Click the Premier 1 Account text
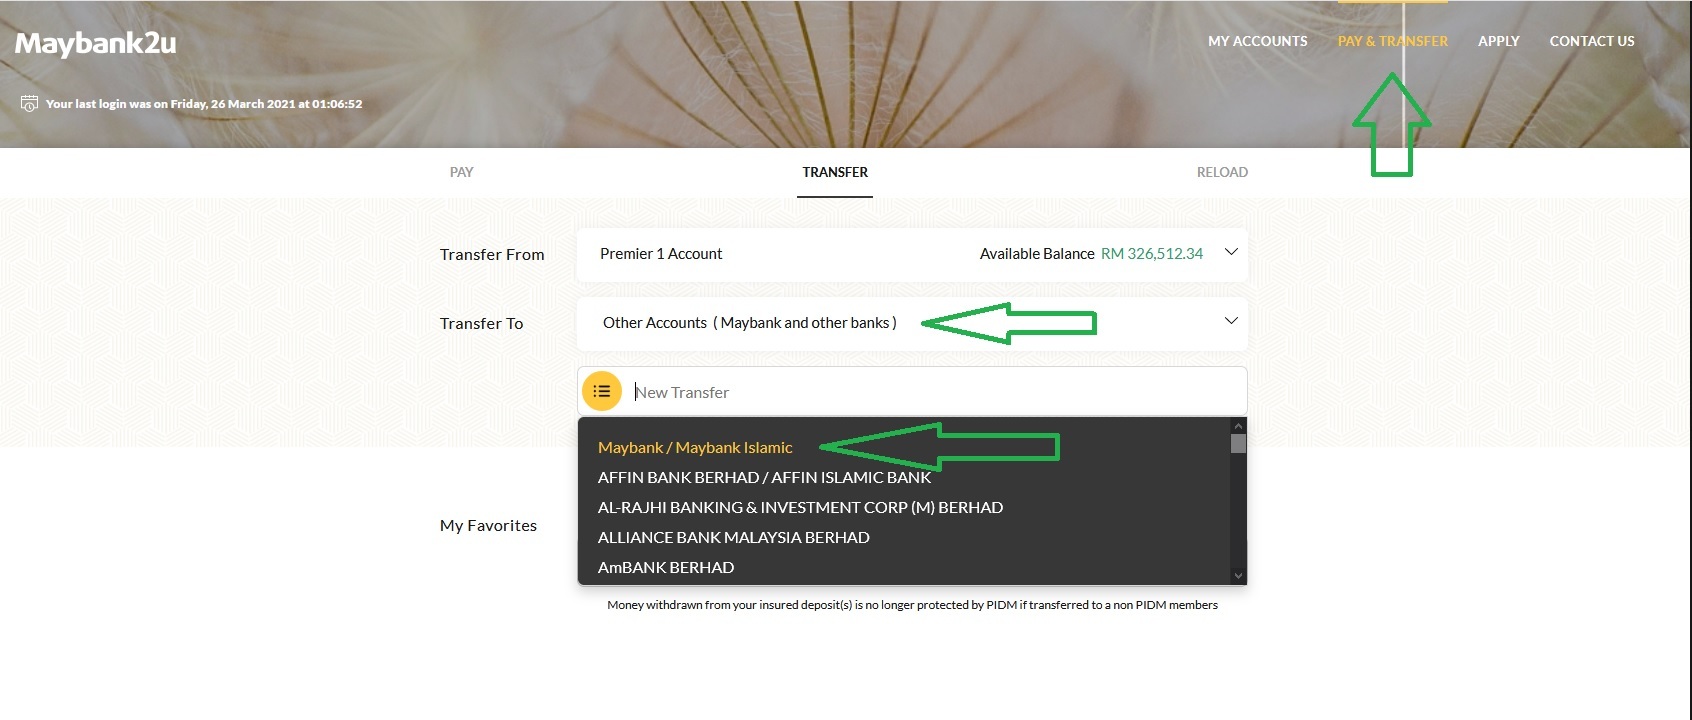Screen dimensions: 1692x720 click(x=661, y=254)
